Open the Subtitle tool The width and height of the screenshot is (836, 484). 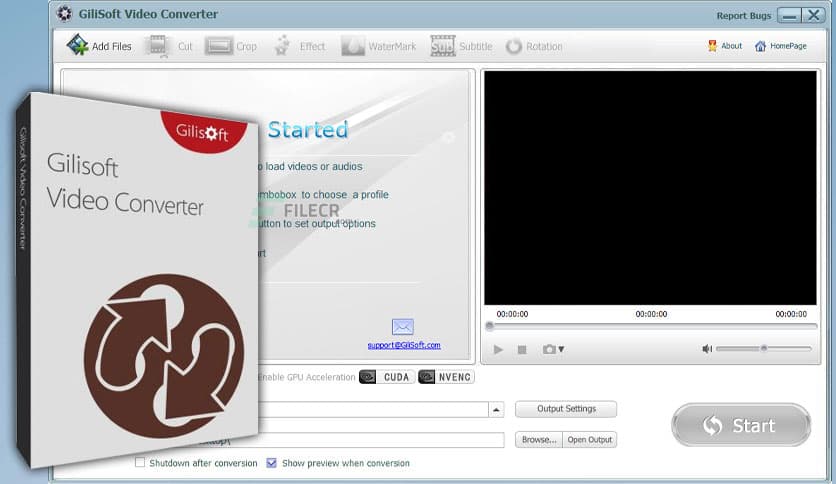coord(461,46)
